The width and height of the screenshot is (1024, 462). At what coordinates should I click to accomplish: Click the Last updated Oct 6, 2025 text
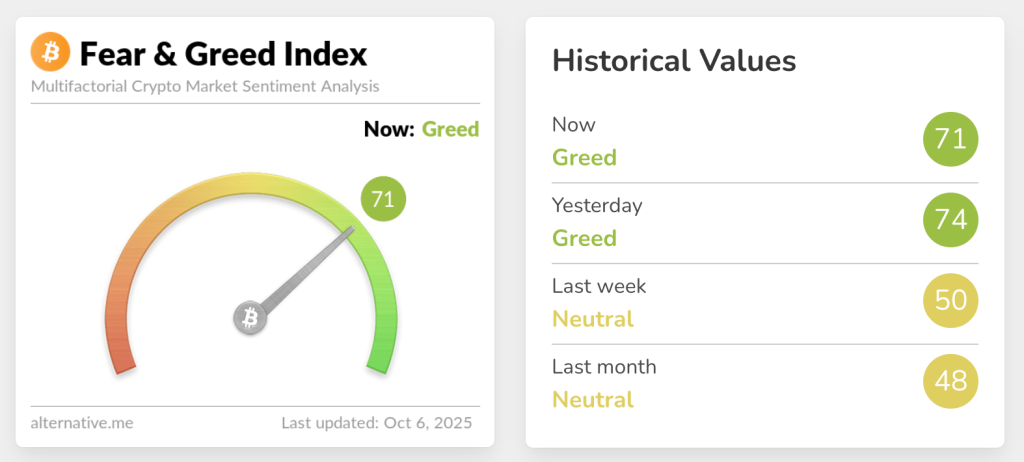point(375,423)
